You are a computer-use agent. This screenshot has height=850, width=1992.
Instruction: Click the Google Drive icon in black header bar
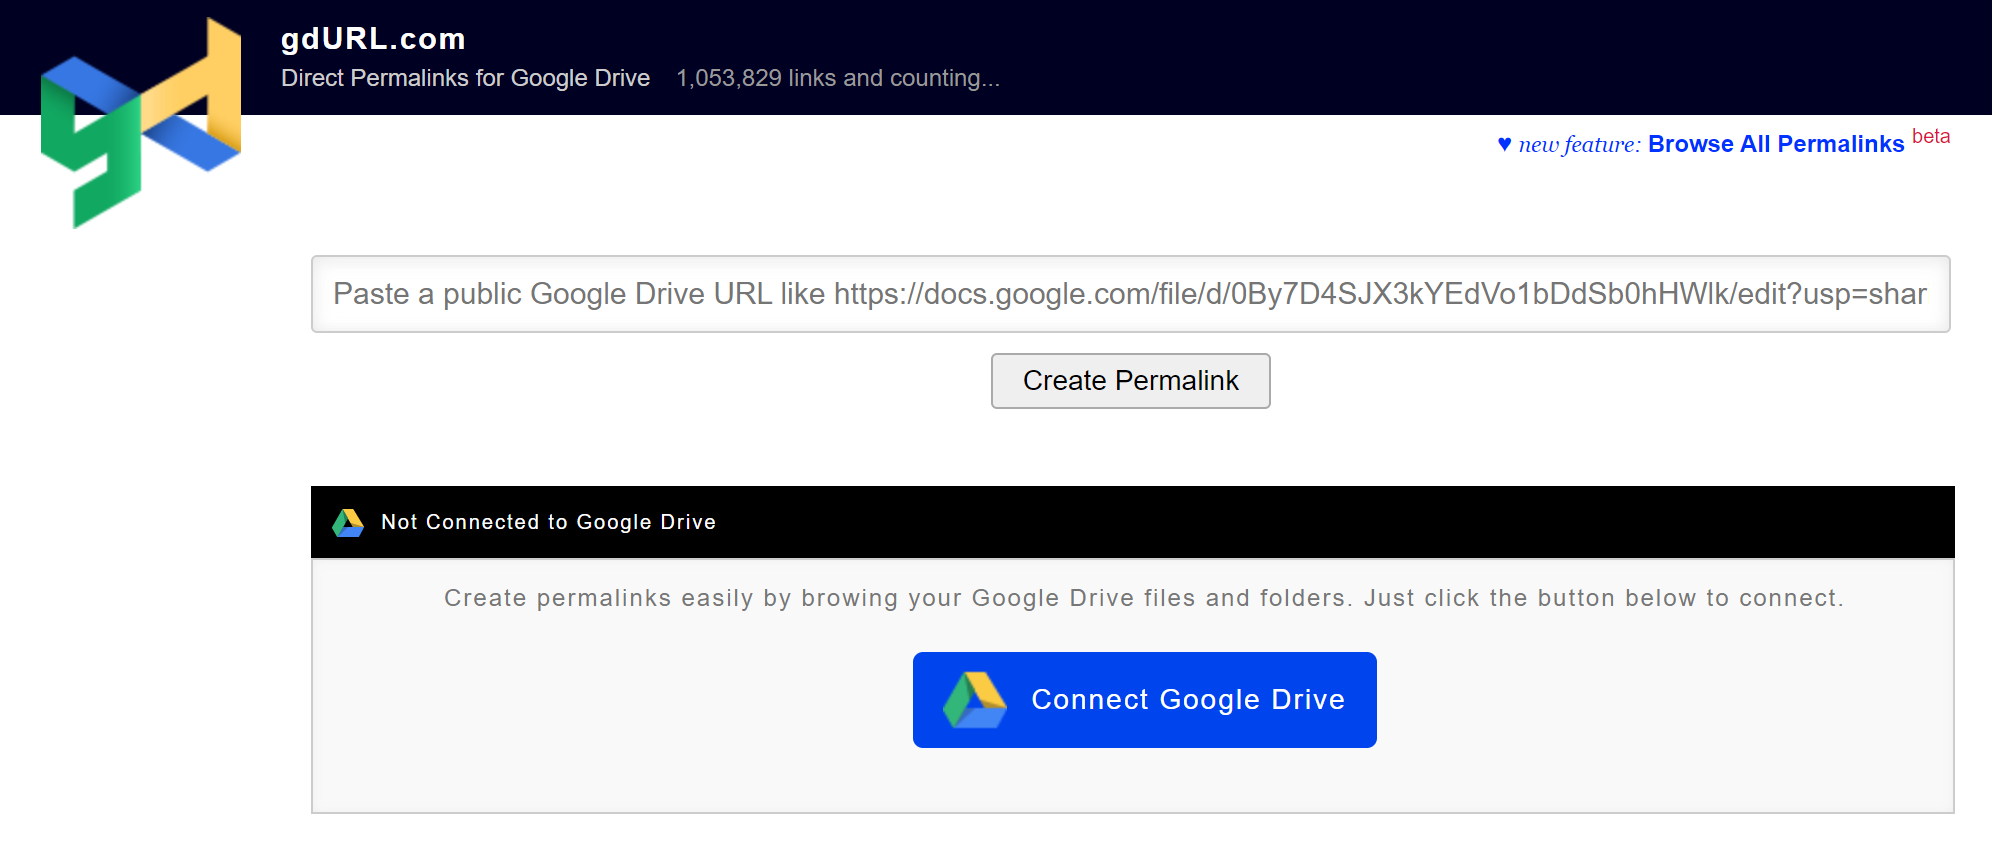348,522
